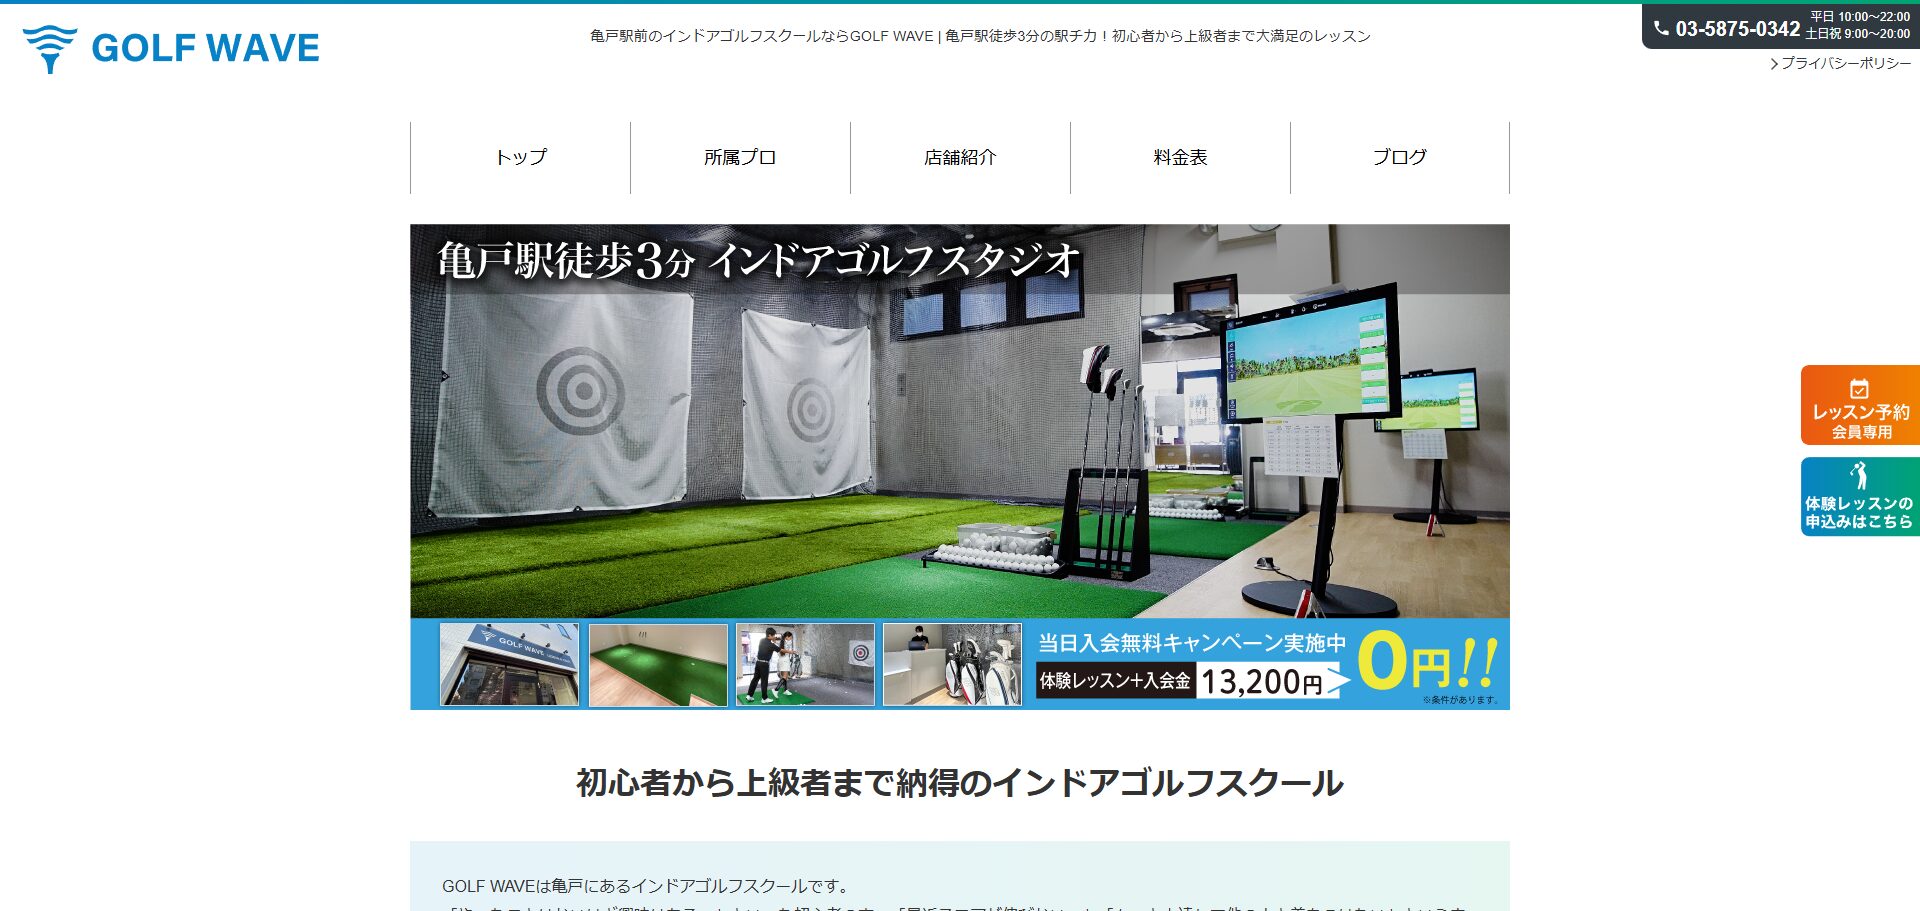The height and width of the screenshot is (911, 1920).
Task: Click the golfer icon on 体験レッスン button
Action: pyautogui.click(x=1859, y=475)
